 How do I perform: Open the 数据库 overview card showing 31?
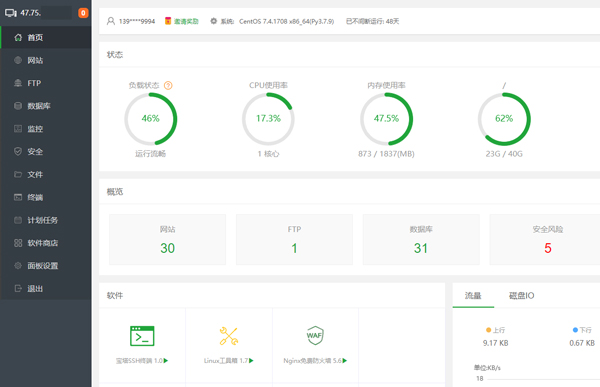[x=421, y=240]
